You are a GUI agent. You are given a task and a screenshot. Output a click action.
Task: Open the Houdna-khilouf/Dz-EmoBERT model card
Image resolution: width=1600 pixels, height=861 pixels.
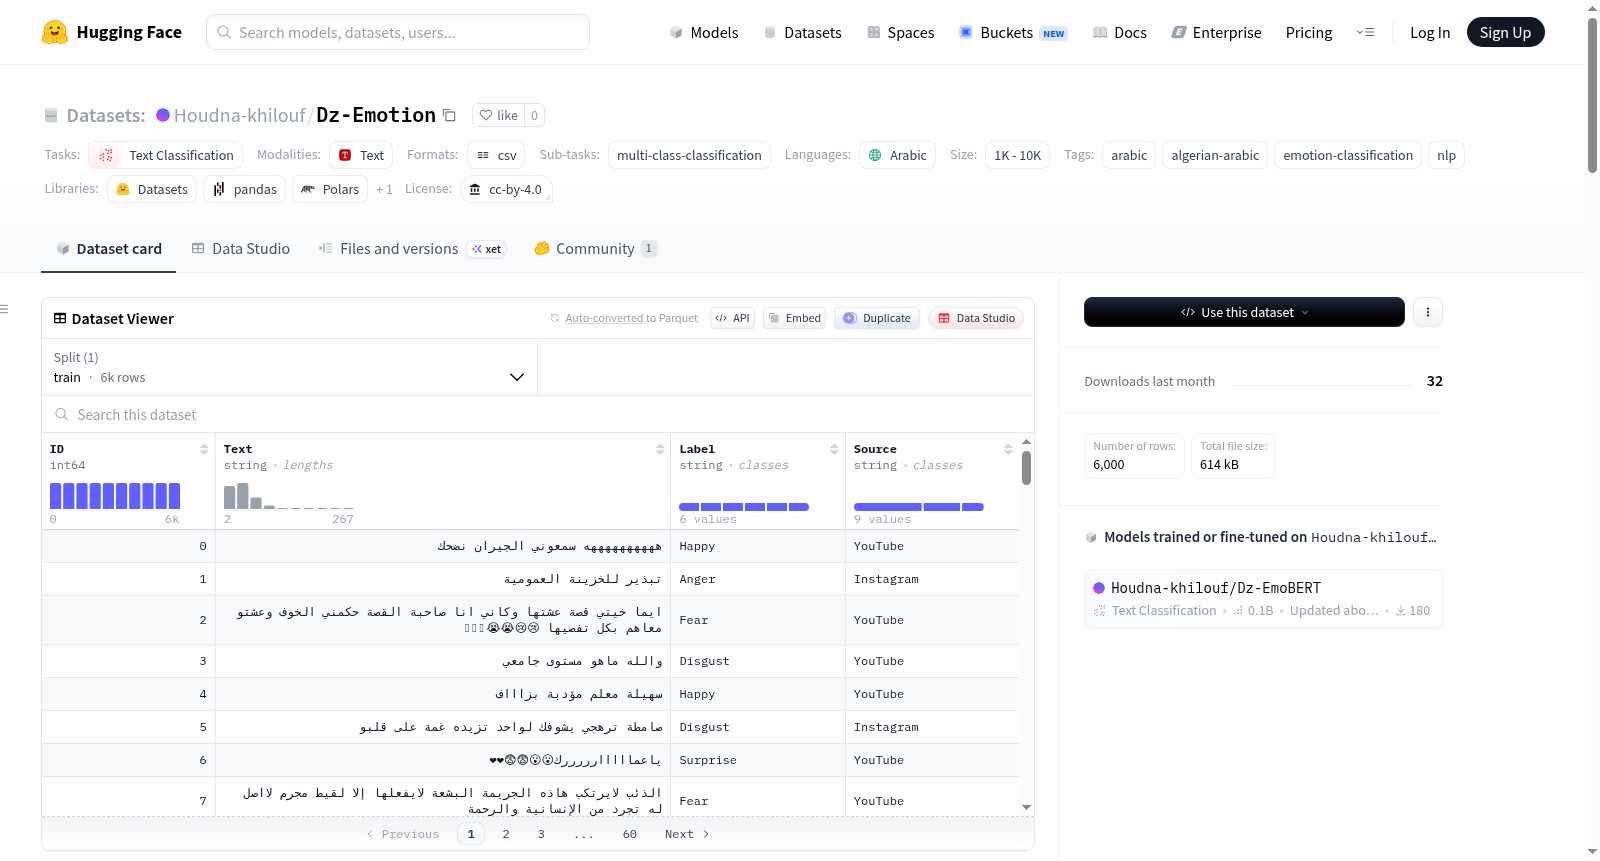pos(1263,598)
